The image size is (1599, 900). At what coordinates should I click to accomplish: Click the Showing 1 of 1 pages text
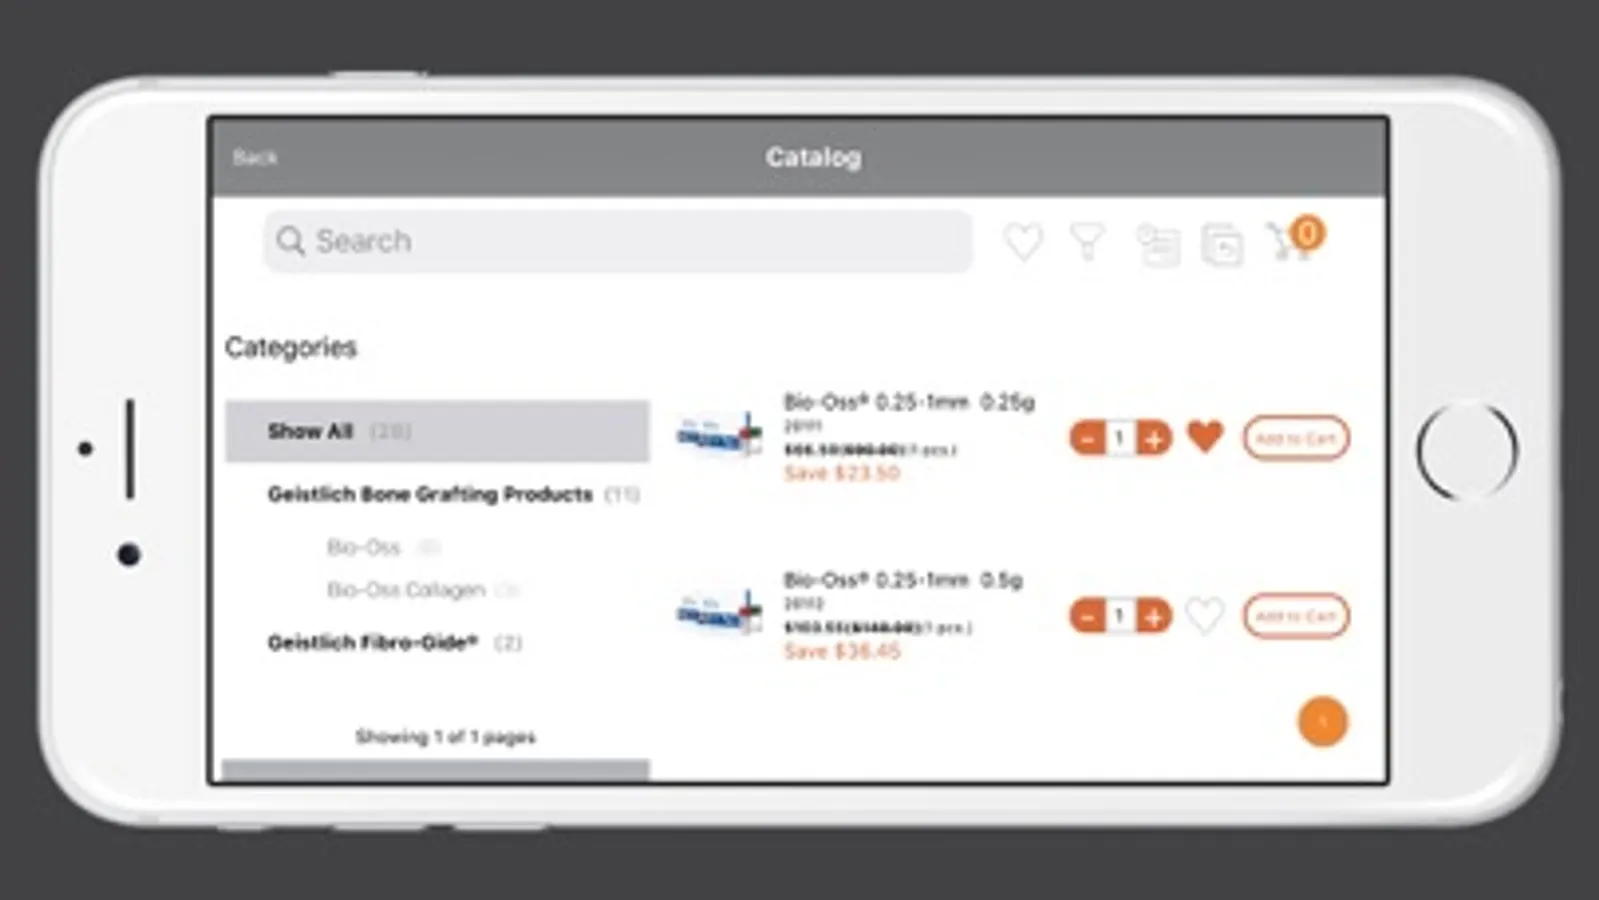(x=446, y=737)
